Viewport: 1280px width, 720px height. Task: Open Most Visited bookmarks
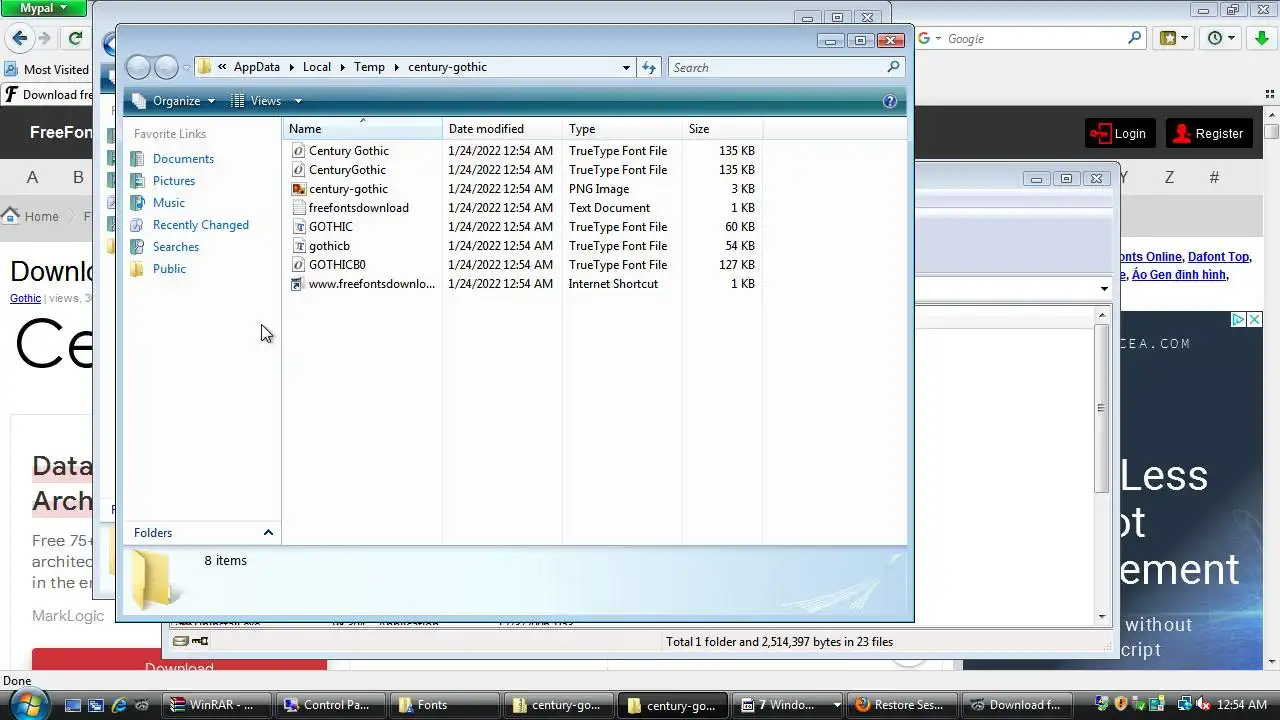point(47,70)
